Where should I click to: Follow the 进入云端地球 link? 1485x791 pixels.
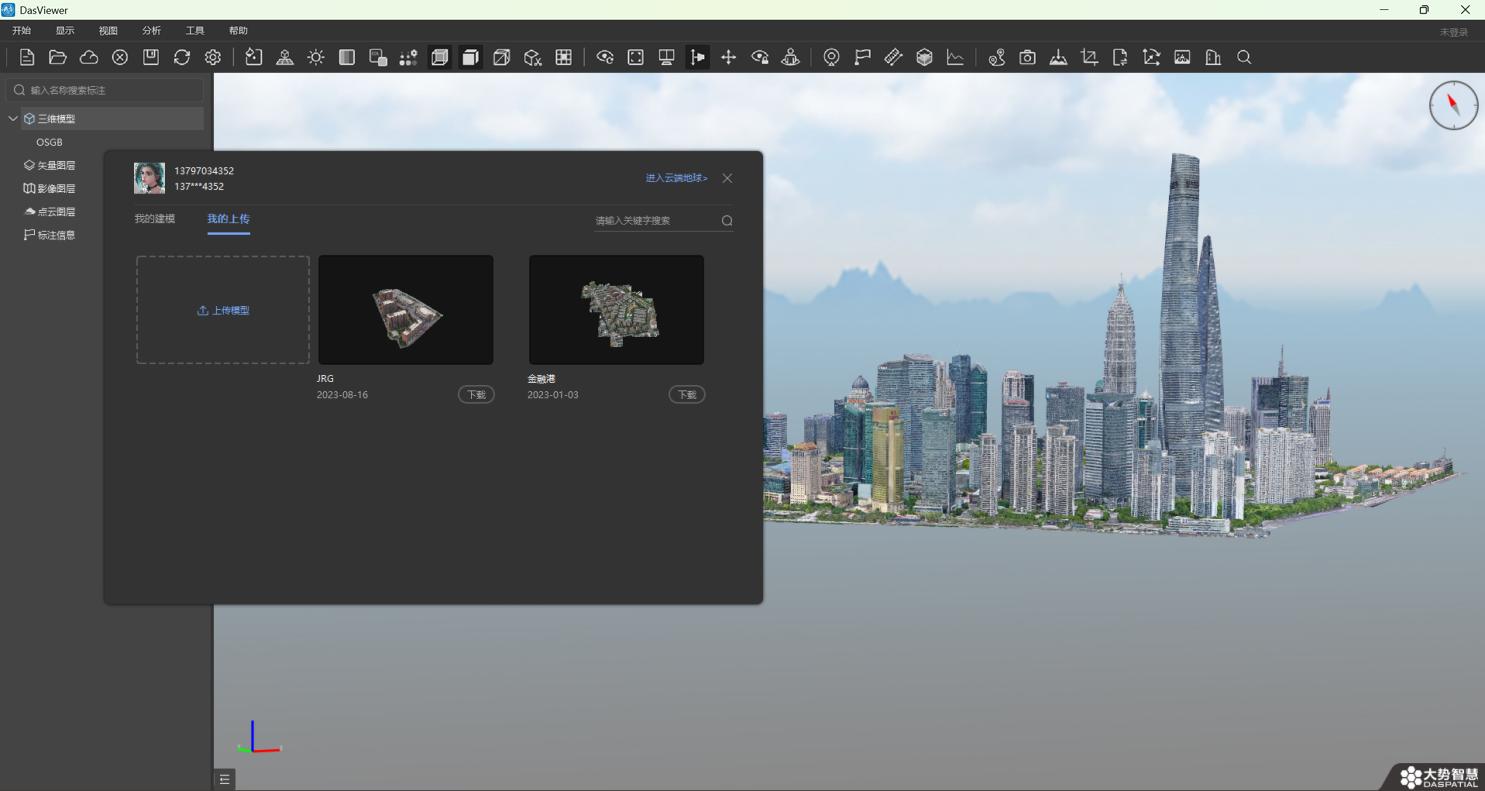pyautogui.click(x=677, y=178)
